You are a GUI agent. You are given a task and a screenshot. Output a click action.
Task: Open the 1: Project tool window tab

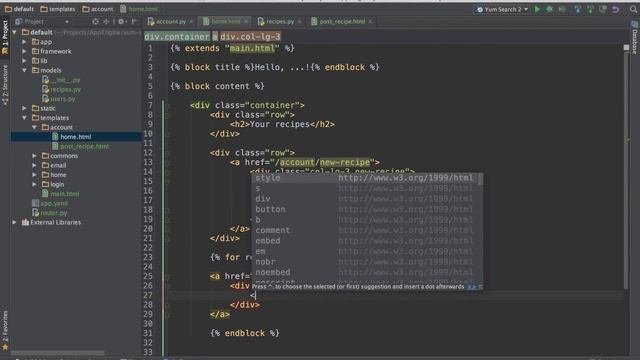pos(5,37)
